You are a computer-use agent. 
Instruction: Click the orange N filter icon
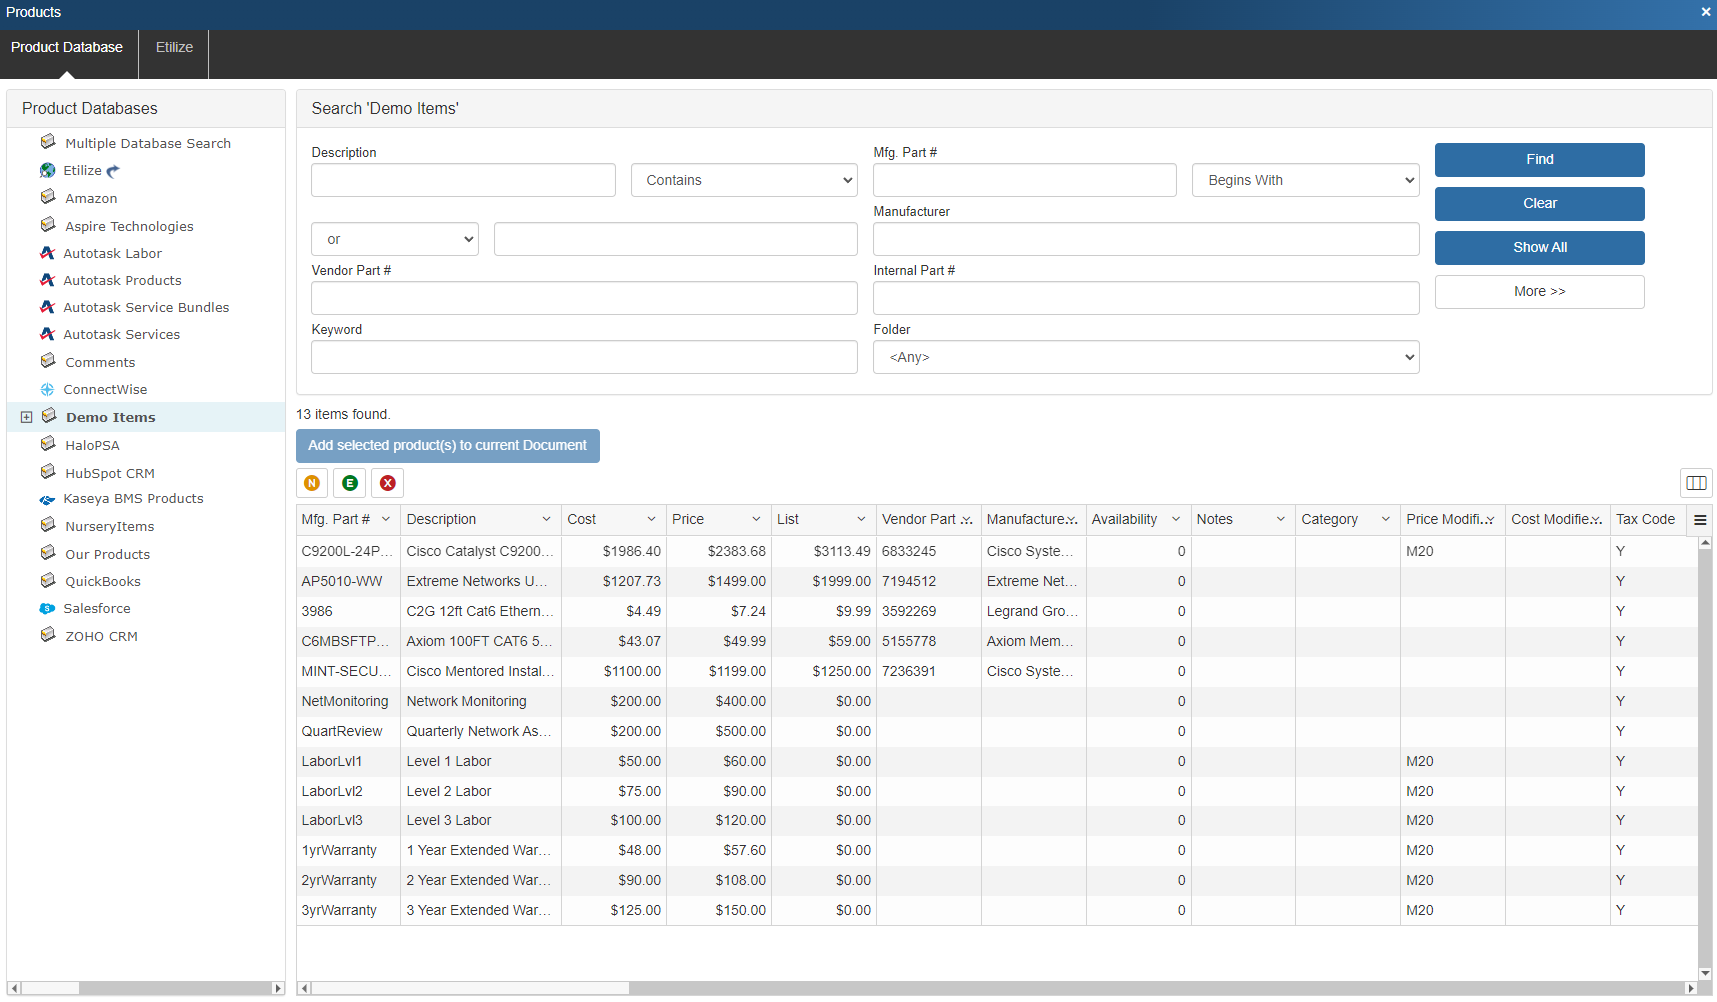312,483
